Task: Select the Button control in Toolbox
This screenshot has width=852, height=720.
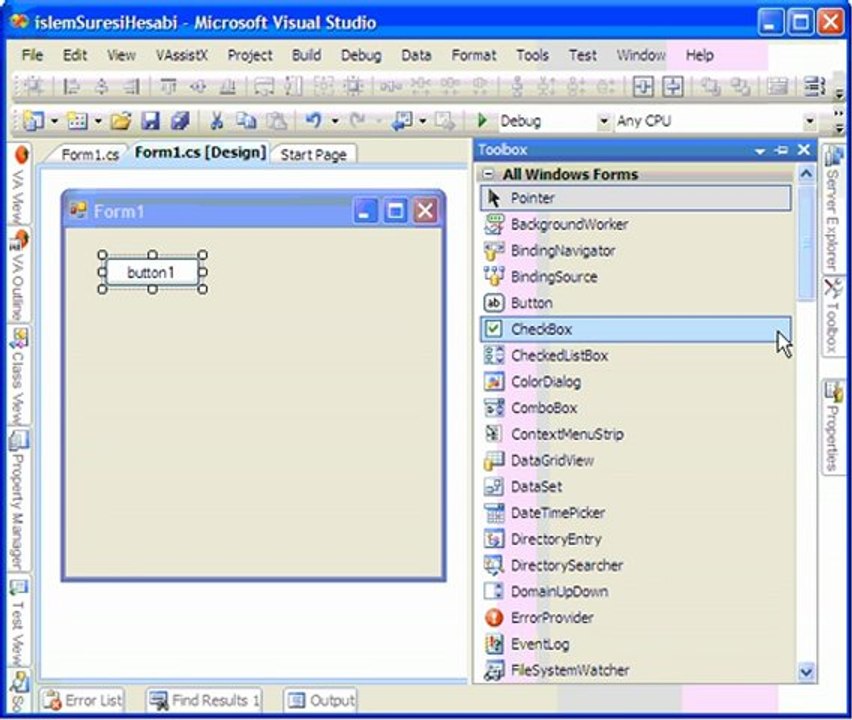Action: (x=635, y=303)
